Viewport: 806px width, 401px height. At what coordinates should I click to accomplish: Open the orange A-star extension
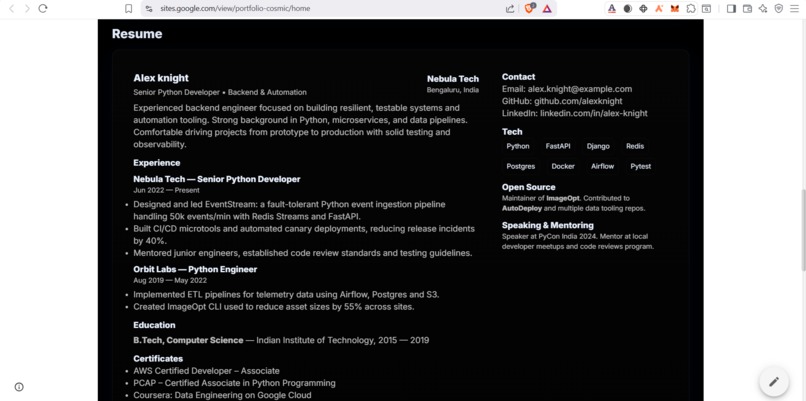click(659, 9)
